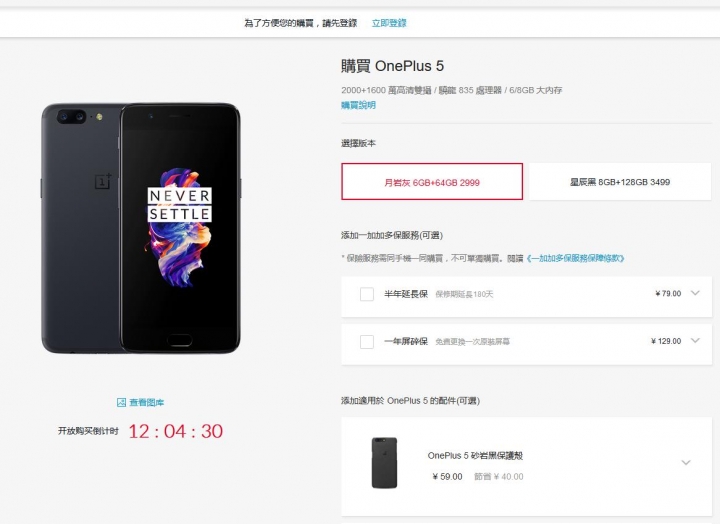Tick the 一年屏碎保 checkbox
The image size is (720, 524).
click(x=367, y=342)
